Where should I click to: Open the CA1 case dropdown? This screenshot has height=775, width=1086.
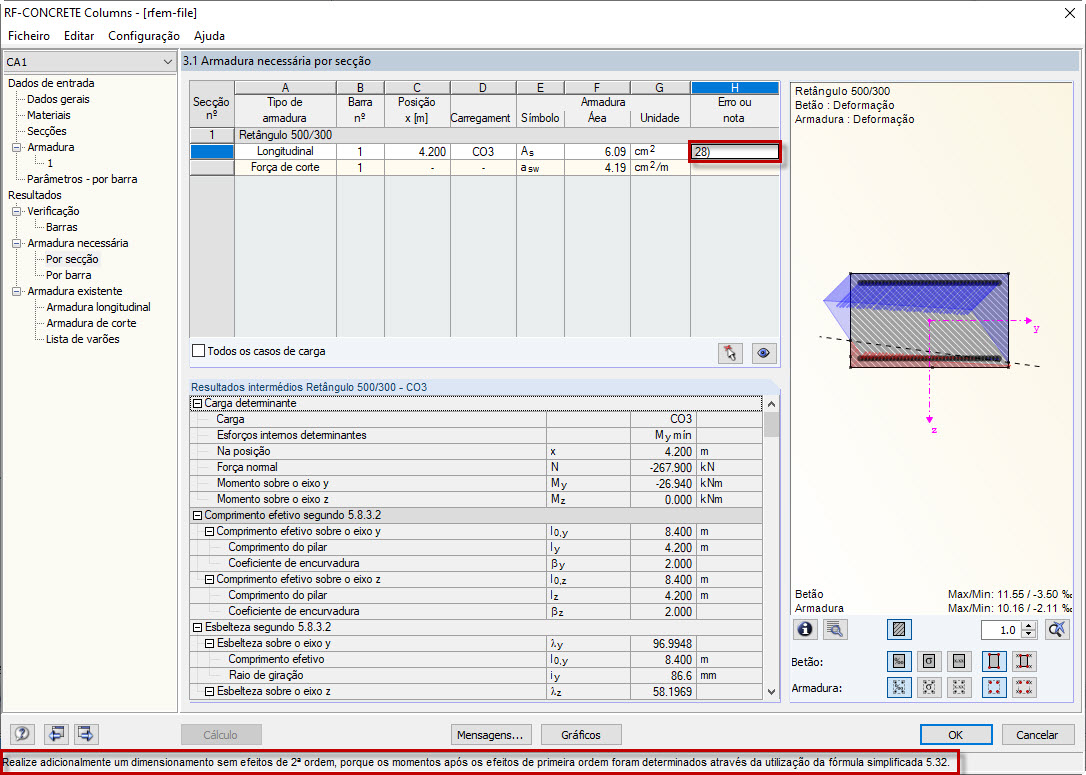click(89, 62)
